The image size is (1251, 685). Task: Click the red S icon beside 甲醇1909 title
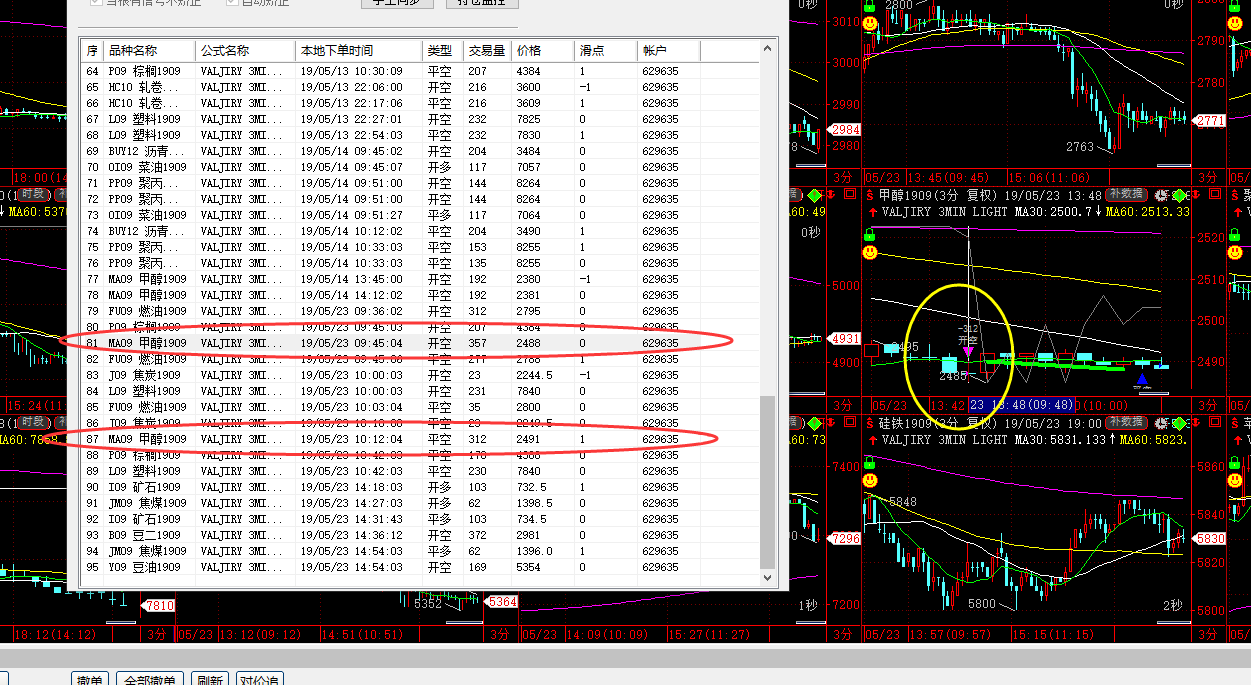tap(870, 195)
